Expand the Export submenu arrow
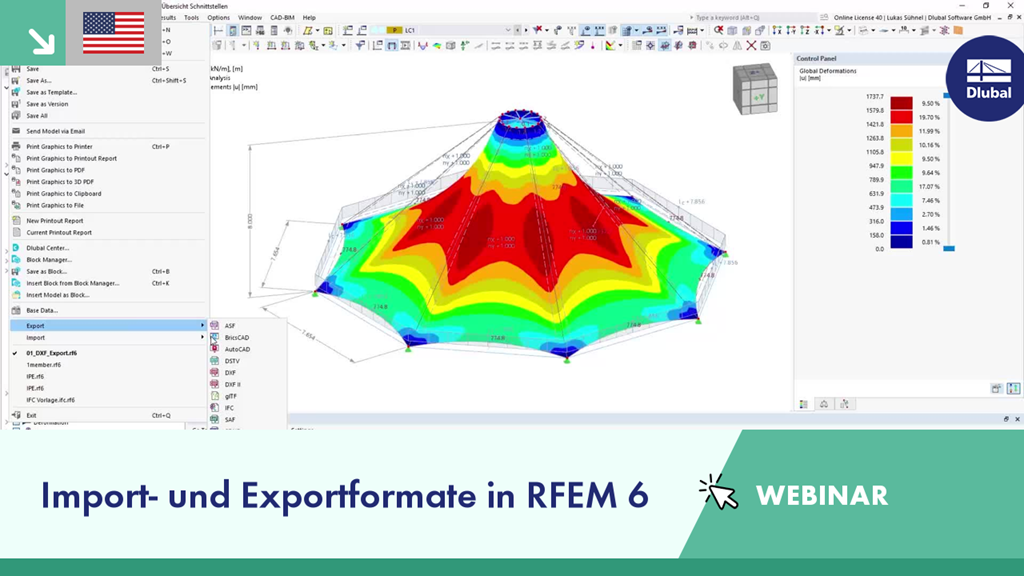The height and width of the screenshot is (576, 1024). pos(202,326)
